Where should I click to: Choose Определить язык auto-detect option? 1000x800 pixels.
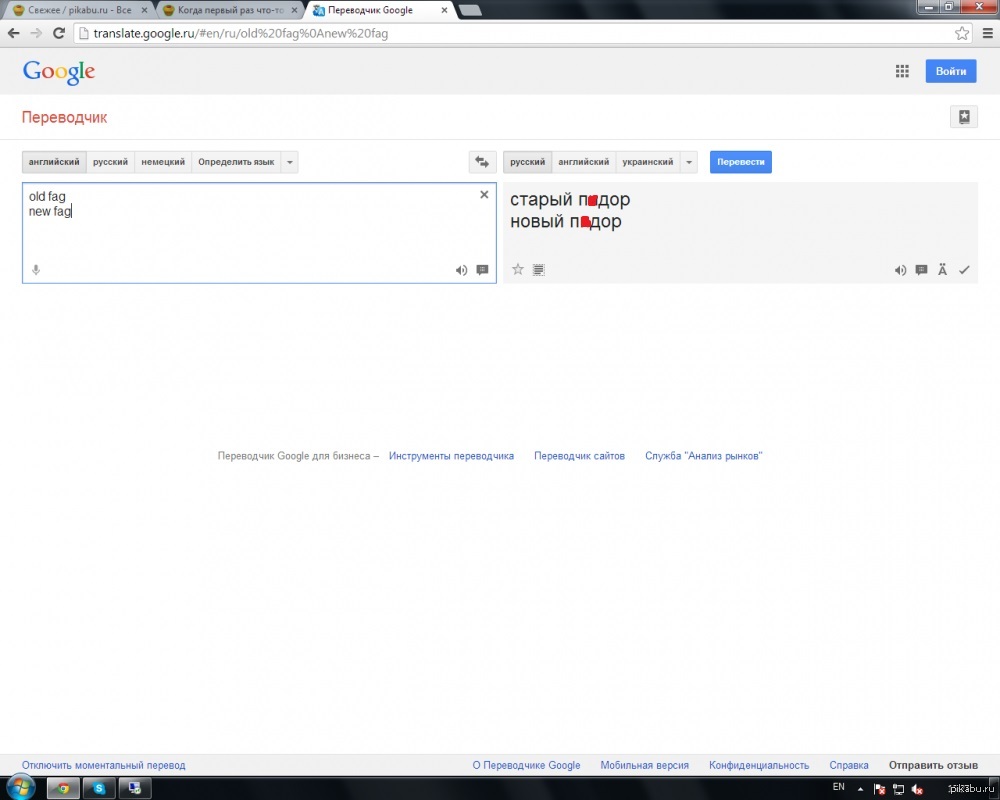coord(236,162)
